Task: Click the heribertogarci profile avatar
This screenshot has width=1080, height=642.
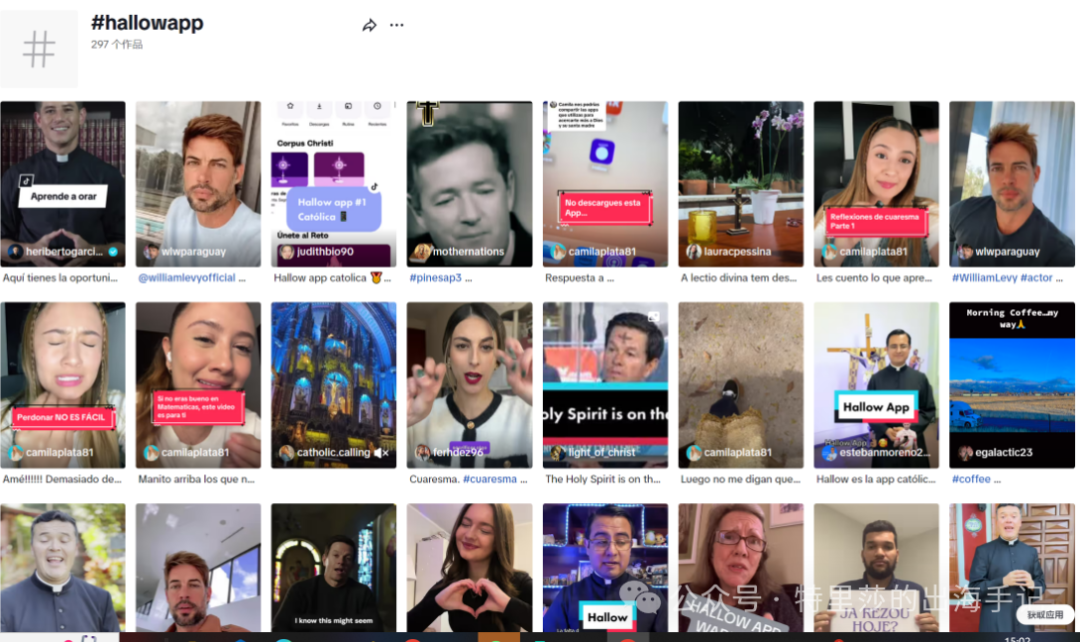Action: 15,252
